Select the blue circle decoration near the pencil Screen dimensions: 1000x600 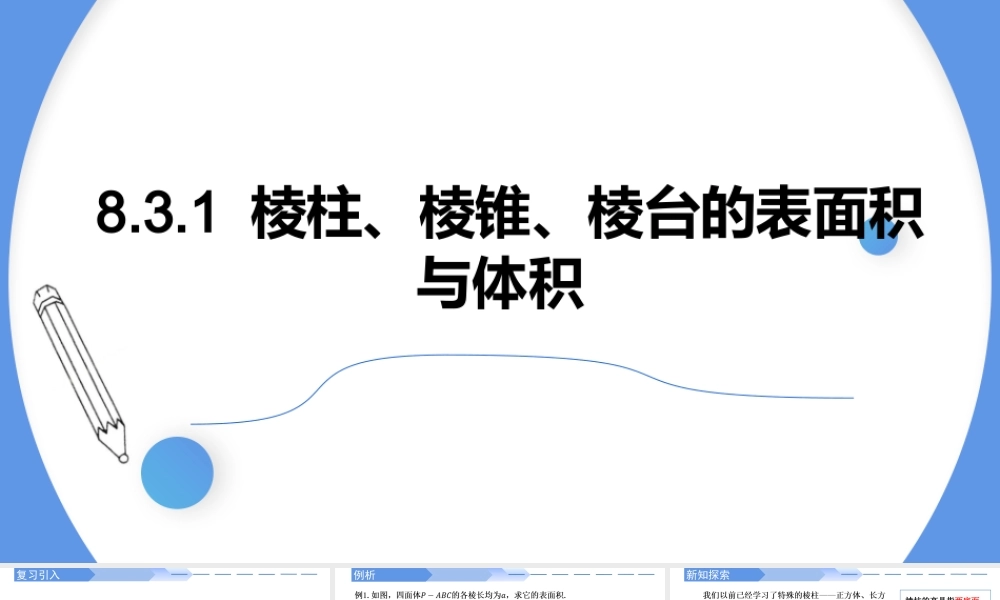[176, 473]
